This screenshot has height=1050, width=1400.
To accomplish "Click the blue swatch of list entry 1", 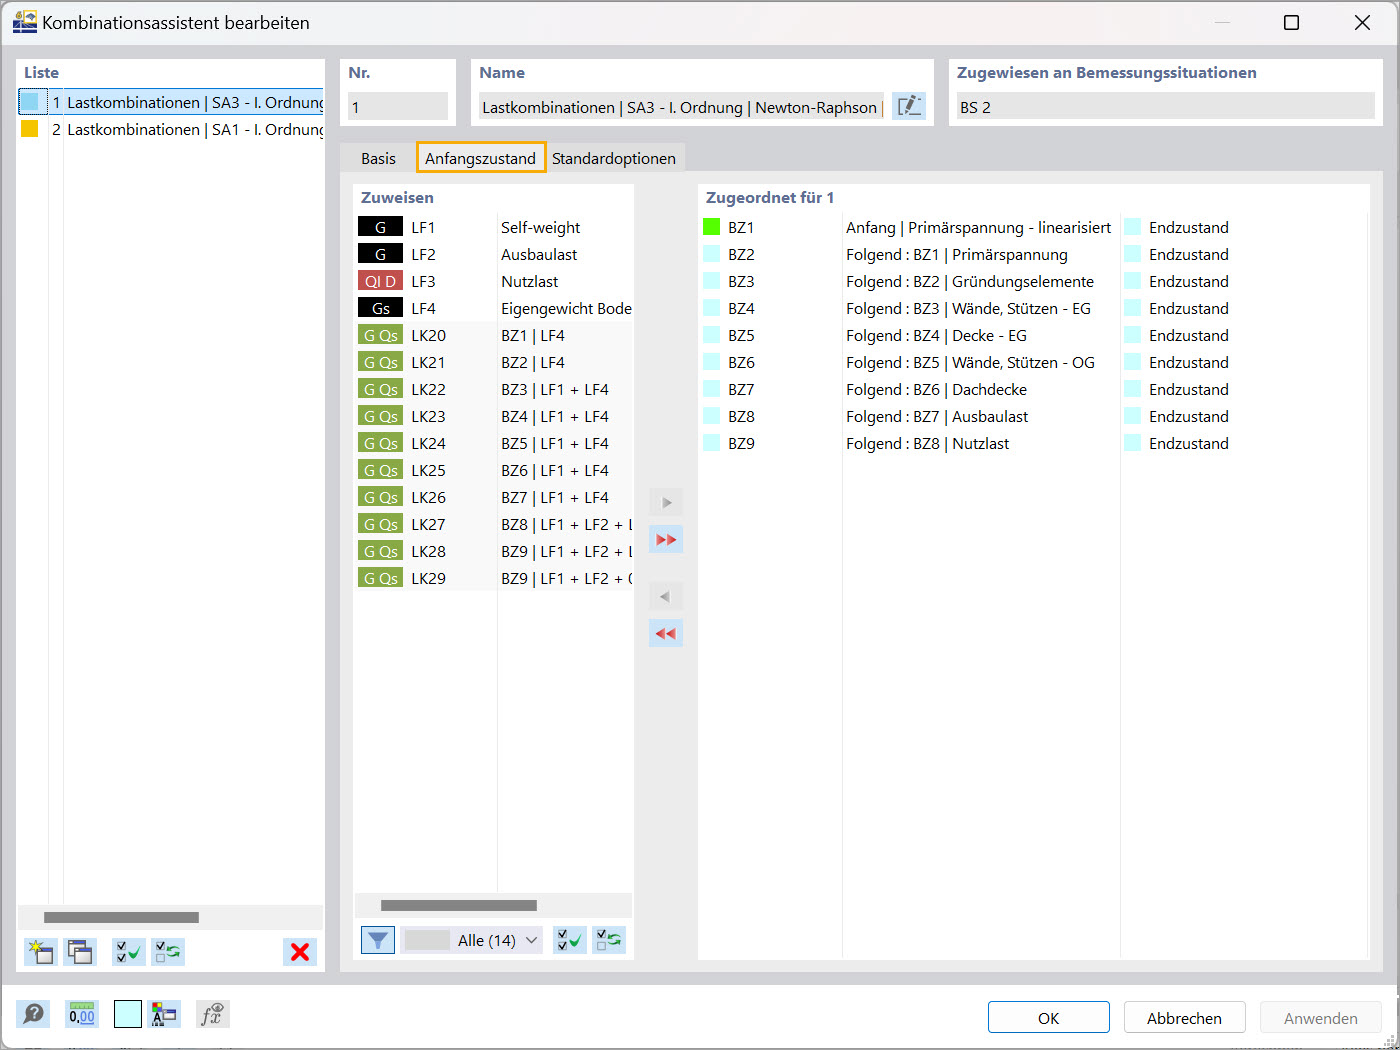I will click(30, 101).
